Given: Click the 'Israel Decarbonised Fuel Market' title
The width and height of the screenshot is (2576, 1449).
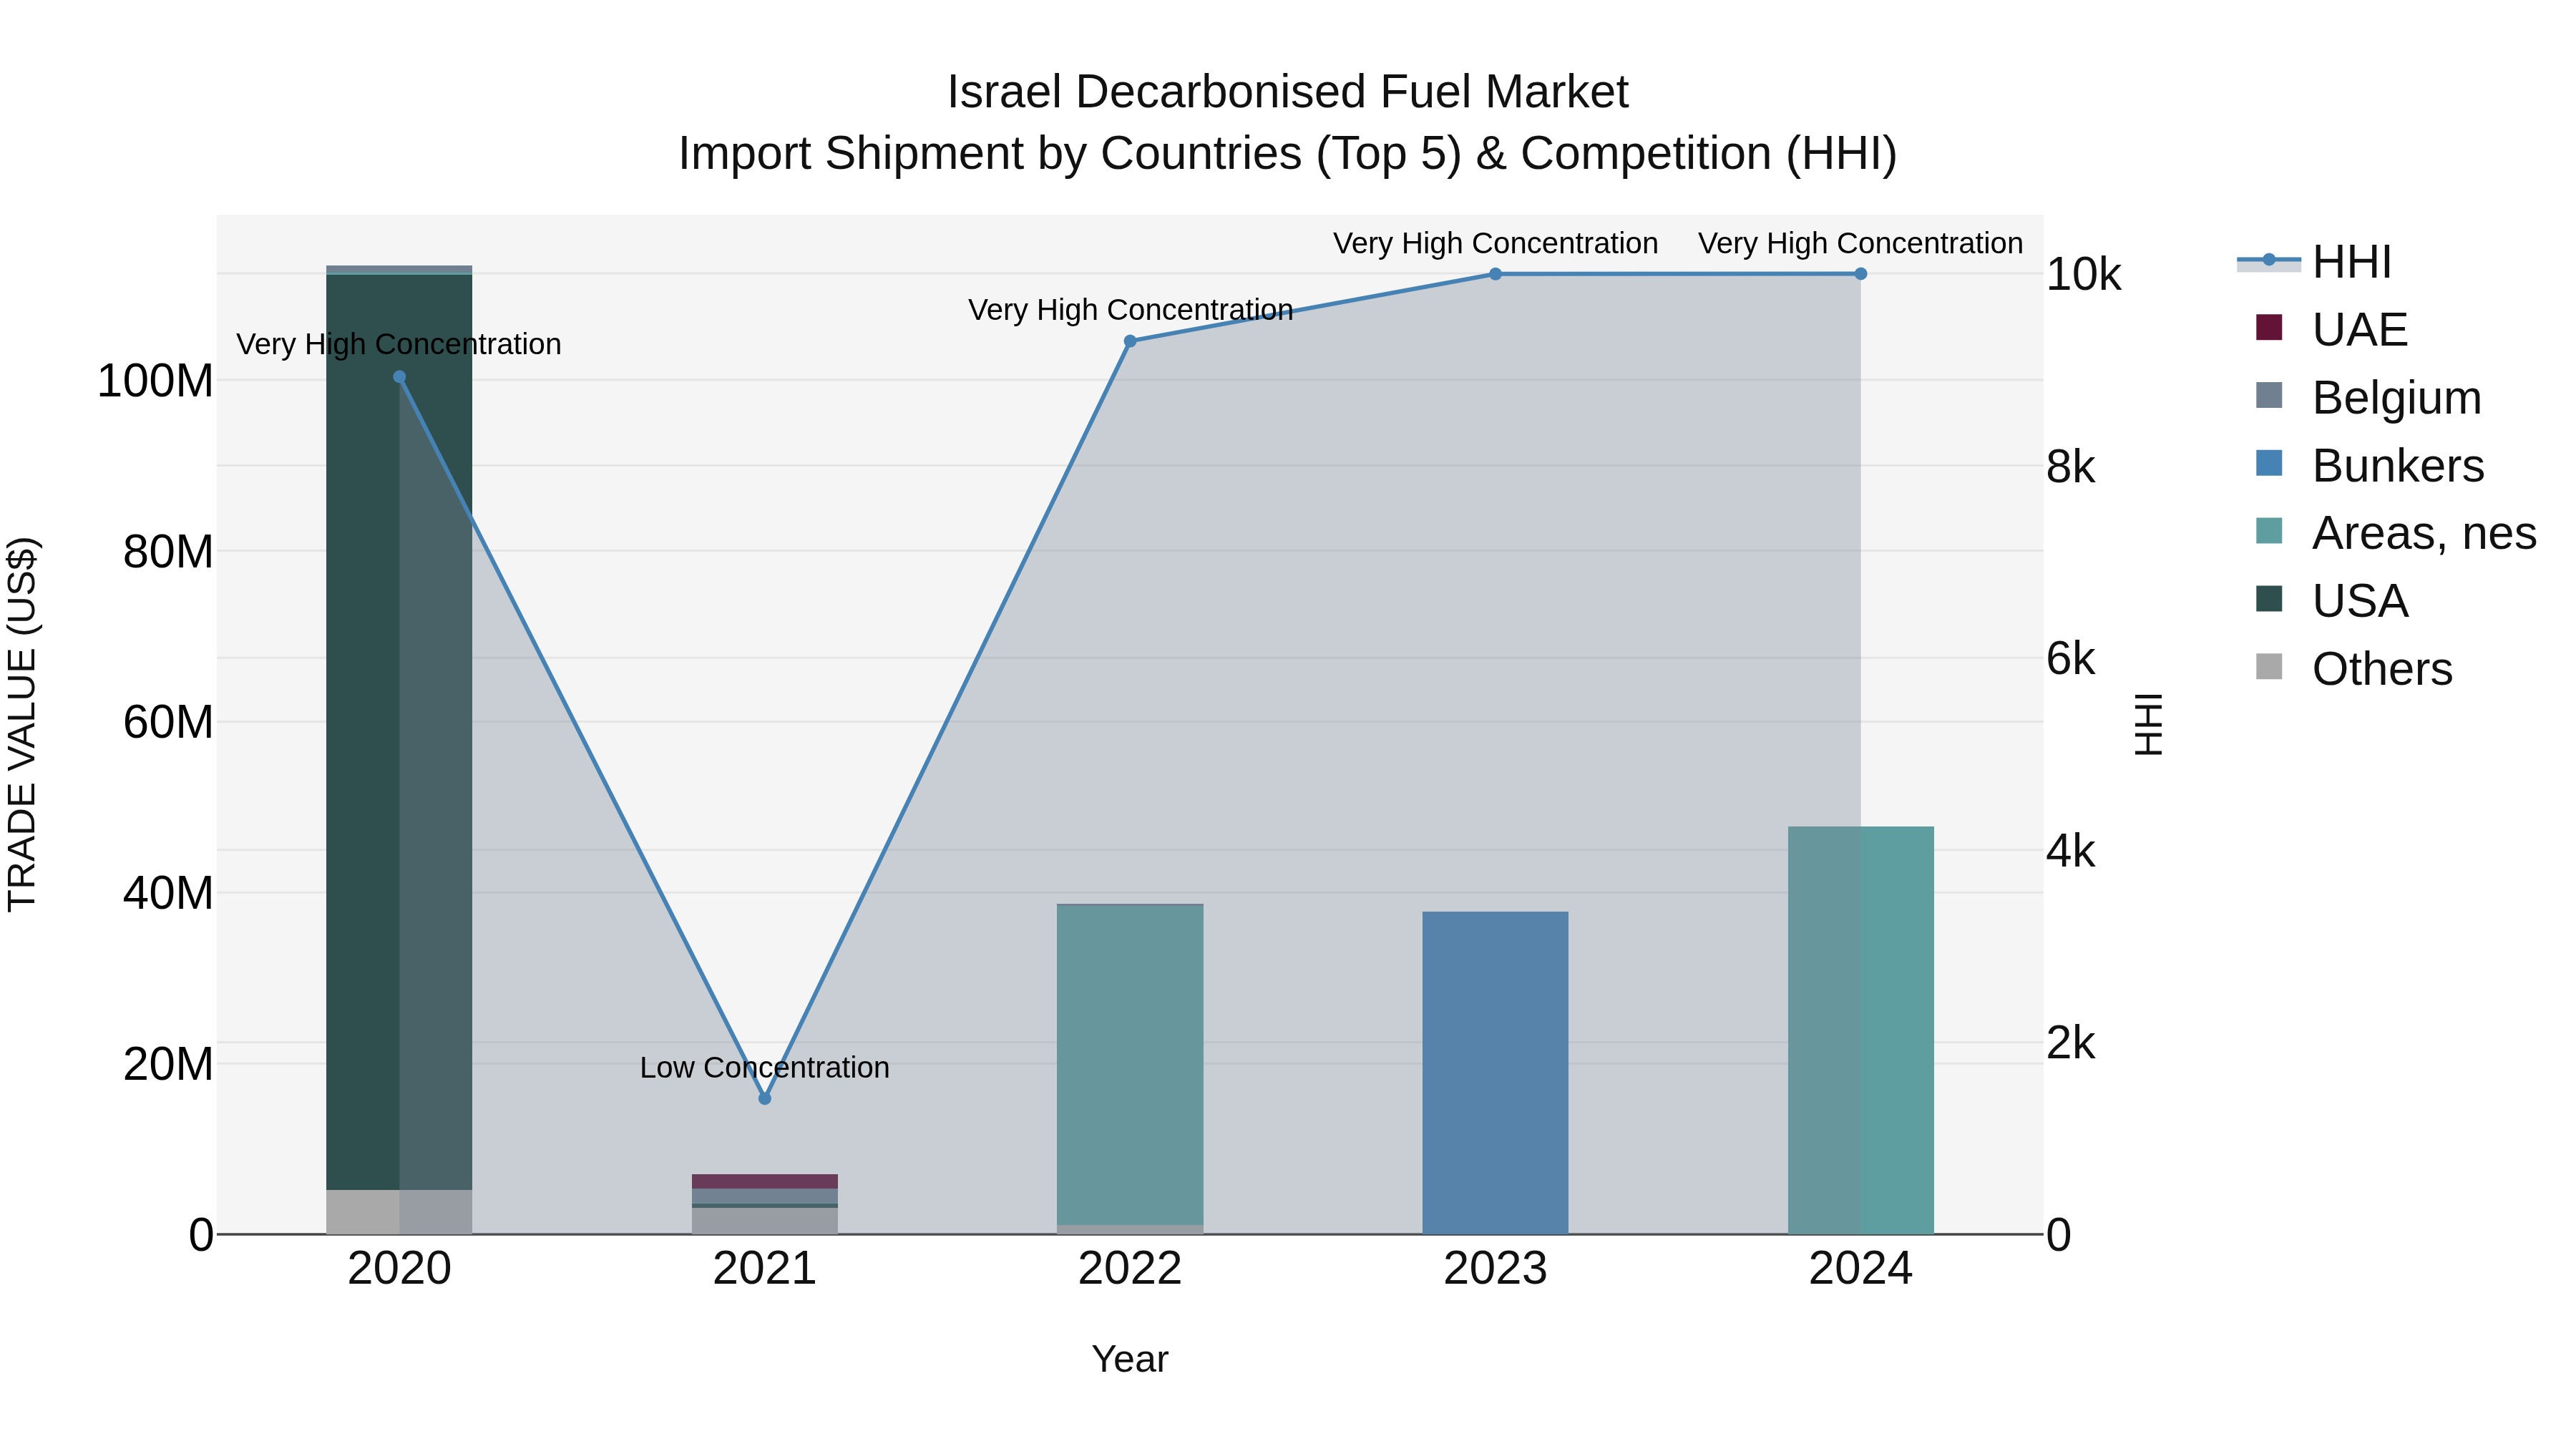Looking at the screenshot, I should click(1288, 92).
